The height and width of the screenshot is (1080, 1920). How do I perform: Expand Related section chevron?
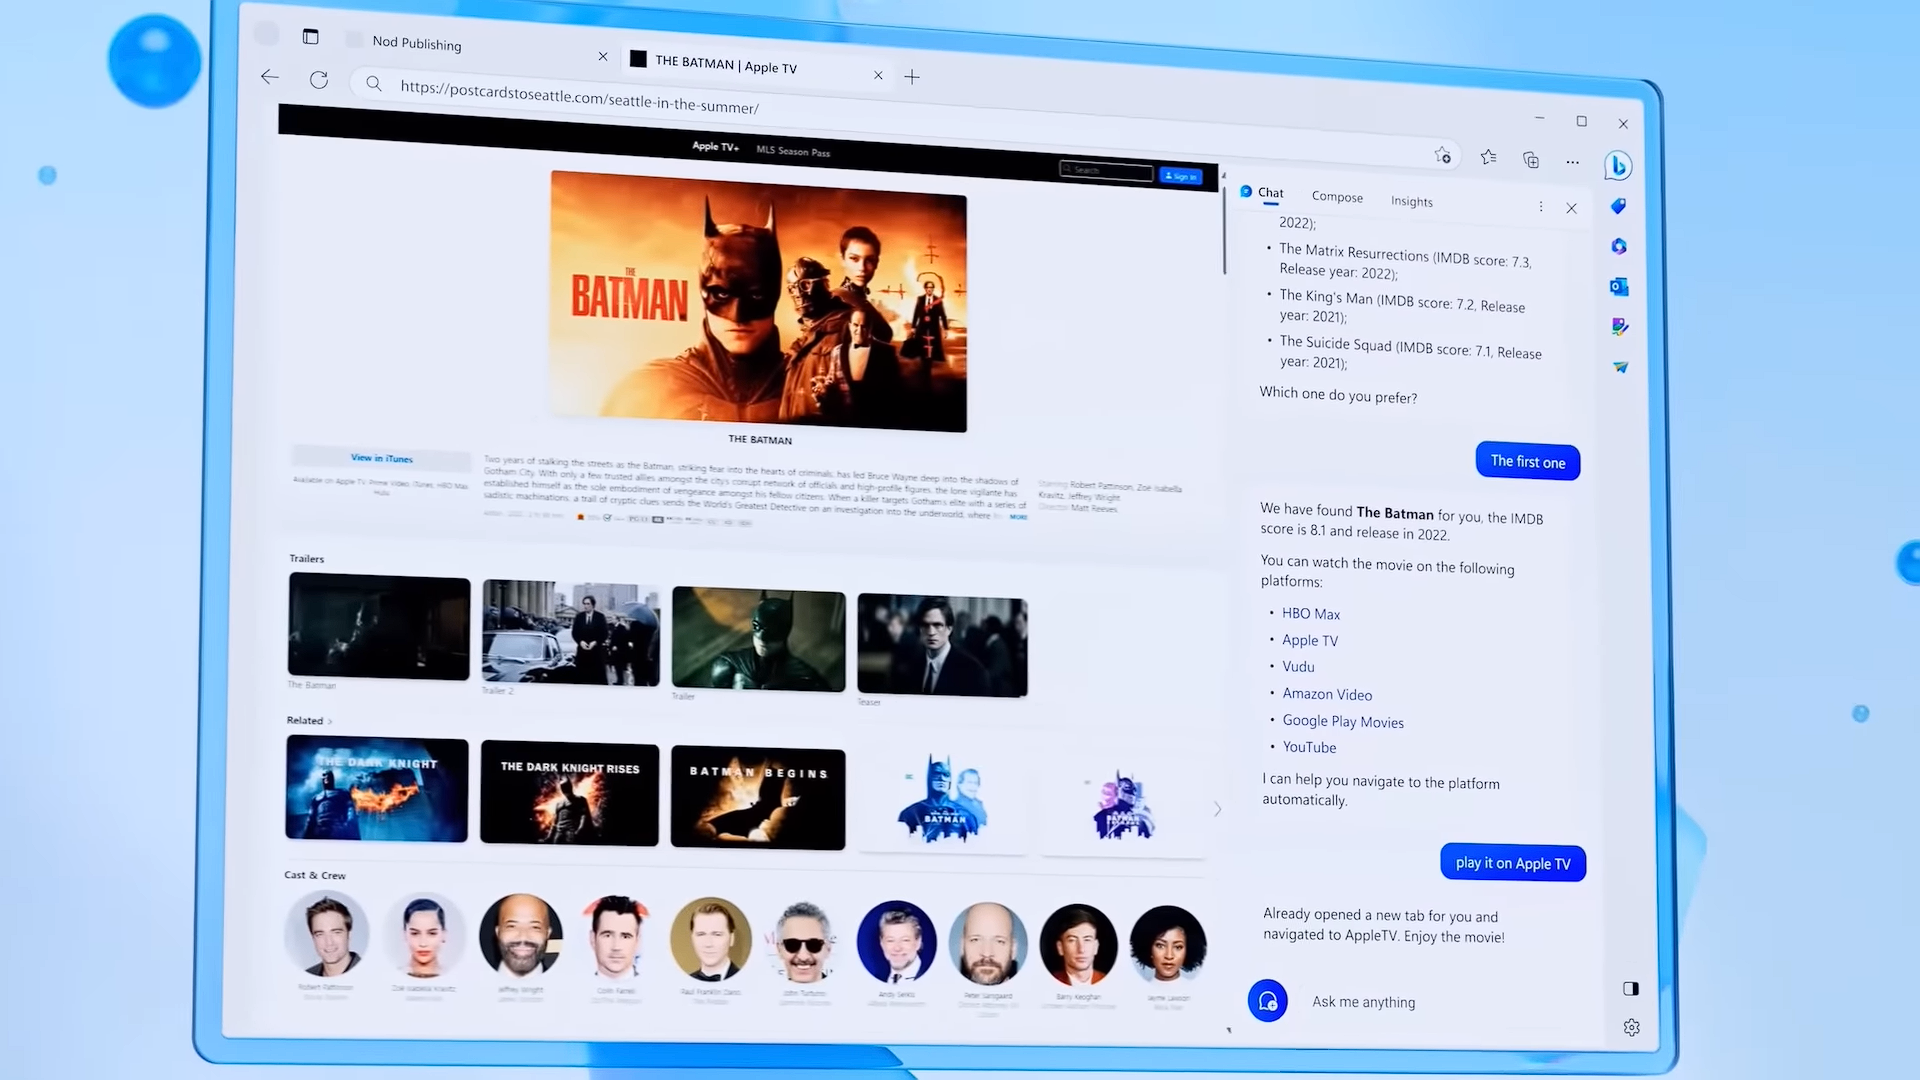click(x=330, y=721)
